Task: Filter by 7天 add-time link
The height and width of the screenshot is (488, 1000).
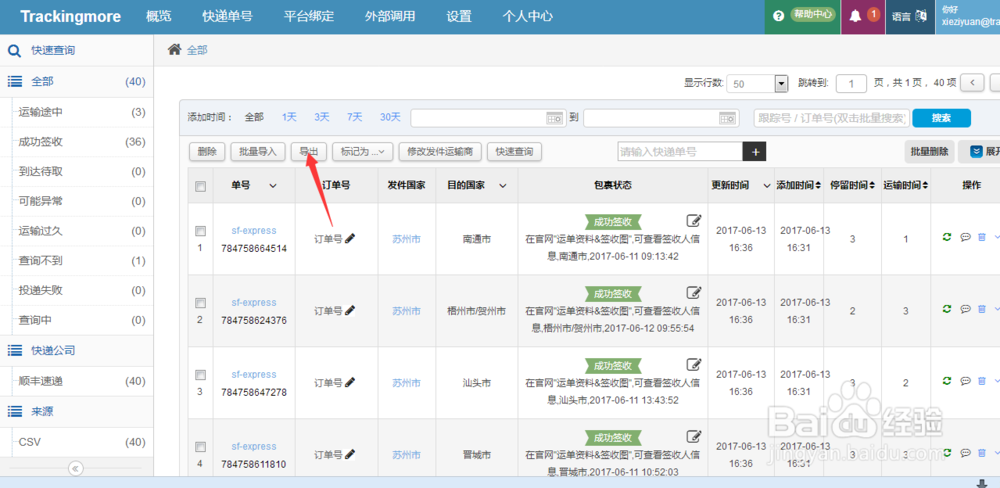Action: [x=355, y=117]
